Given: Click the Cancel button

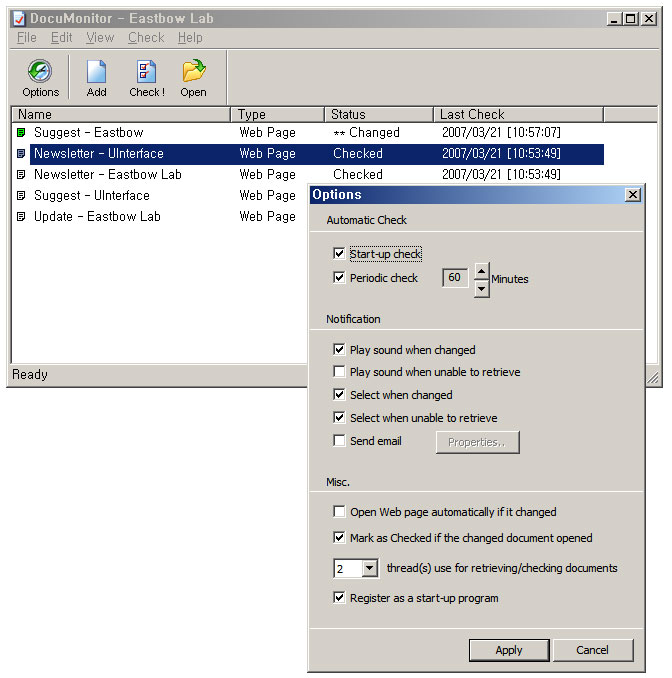Looking at the screenshot, I should tap(593, 650).
